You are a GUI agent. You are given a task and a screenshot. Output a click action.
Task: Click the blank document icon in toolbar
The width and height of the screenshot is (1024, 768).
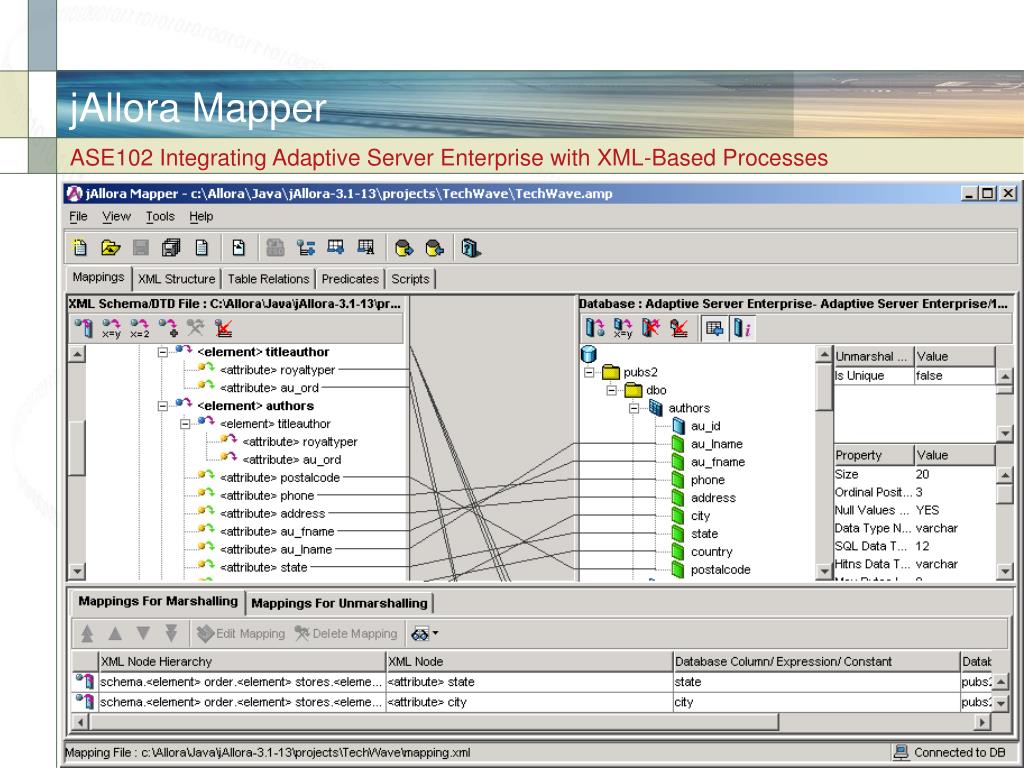click(x=202, y=248)
